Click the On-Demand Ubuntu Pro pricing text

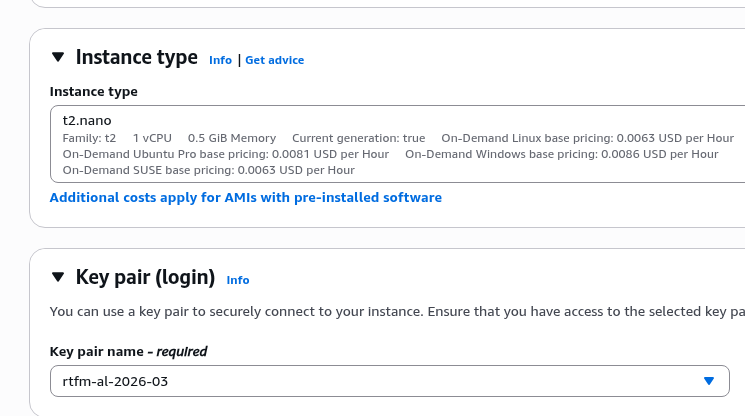tap(225, 154)
